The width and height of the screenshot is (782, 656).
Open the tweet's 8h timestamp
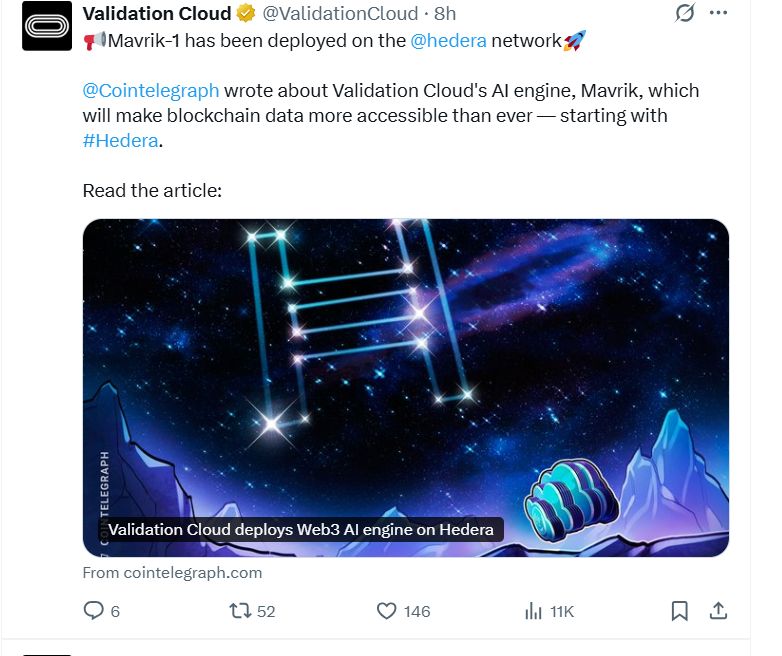[445, 14]
